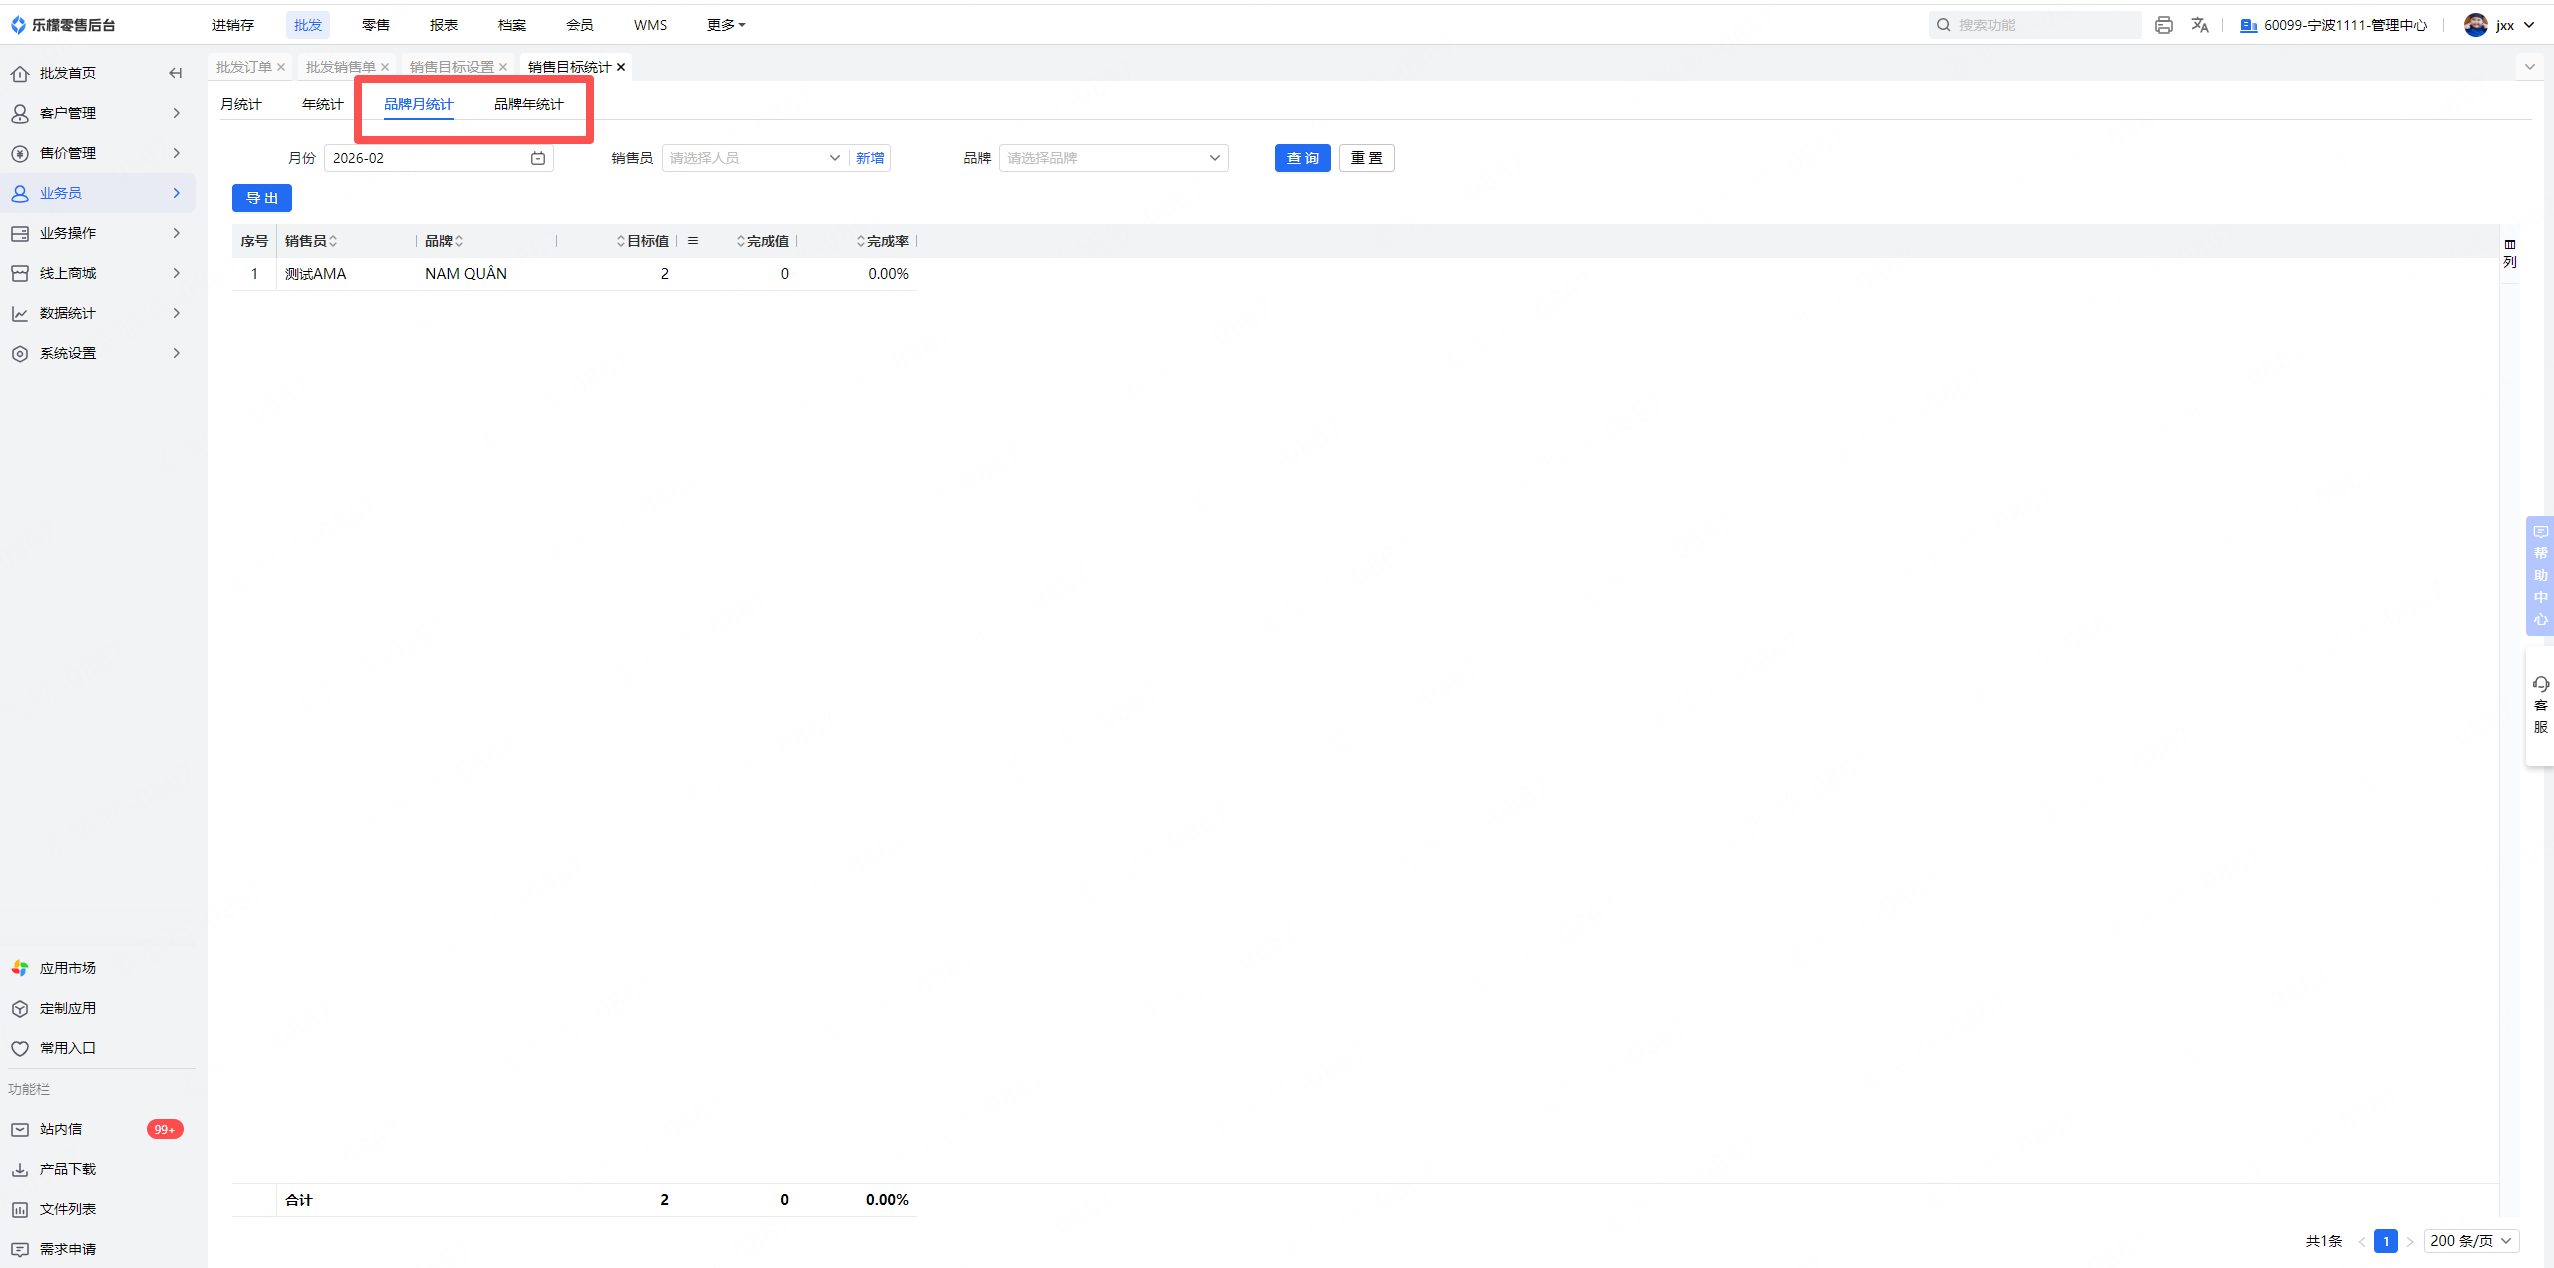Viewport: 2554px width, 1268px height.
Task: Sort table by 完成率 column
Action: (860, 241)
